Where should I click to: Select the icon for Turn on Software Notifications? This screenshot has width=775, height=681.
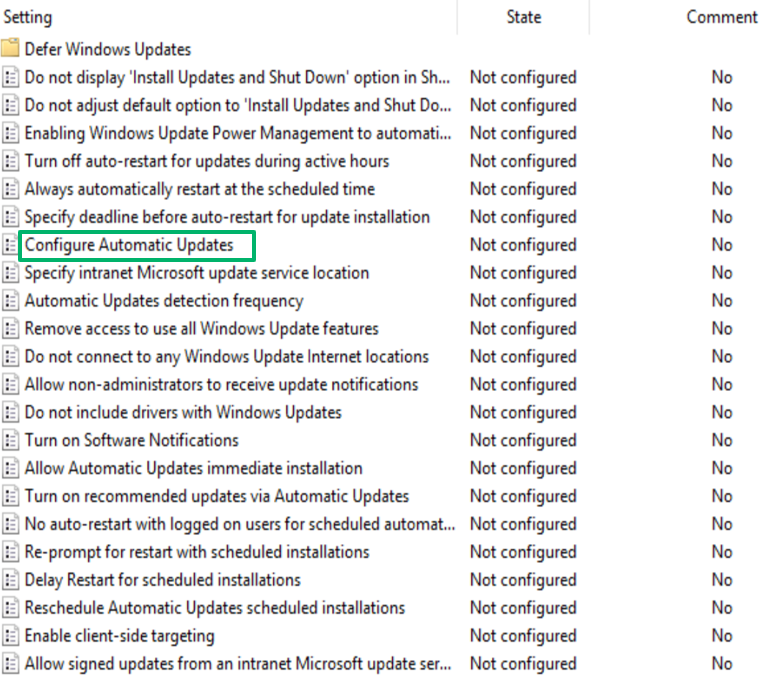click(10, 440)
